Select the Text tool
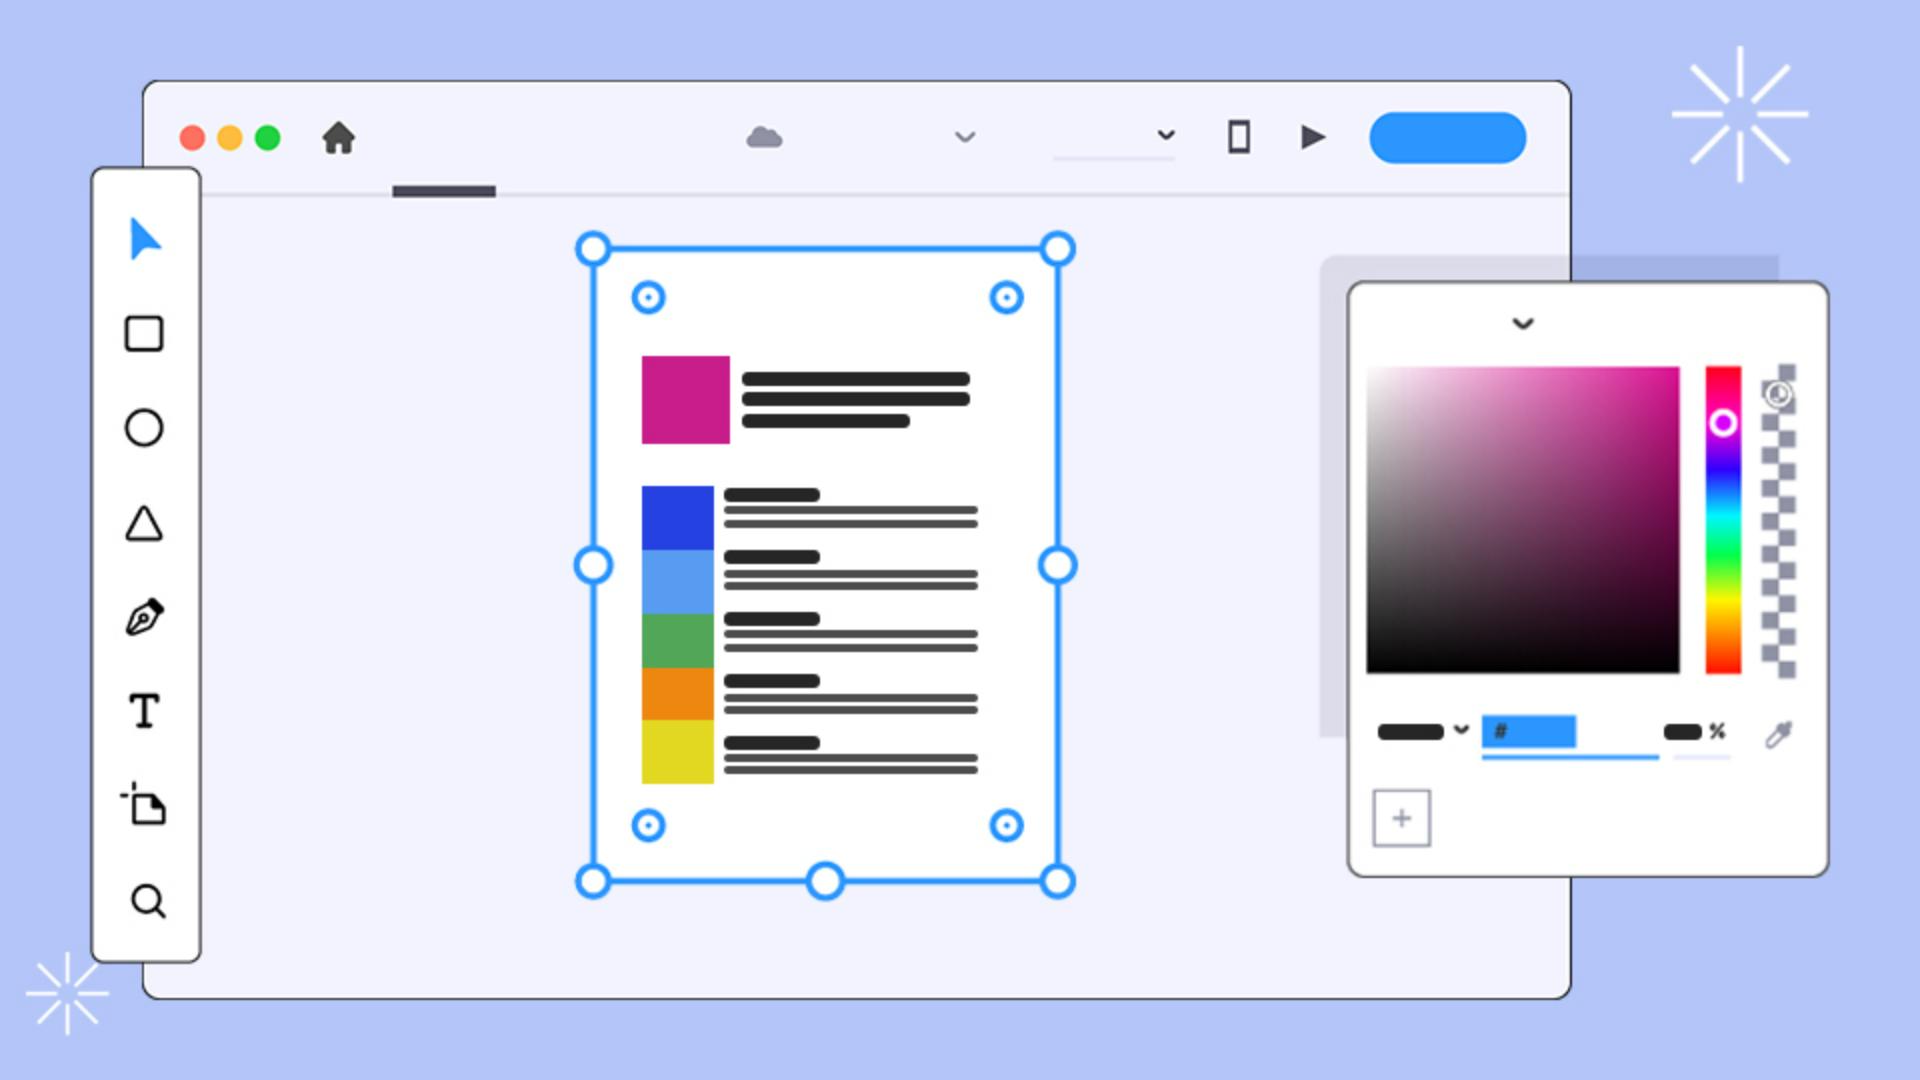The image size is (1920, 1080). coord(144,711)
